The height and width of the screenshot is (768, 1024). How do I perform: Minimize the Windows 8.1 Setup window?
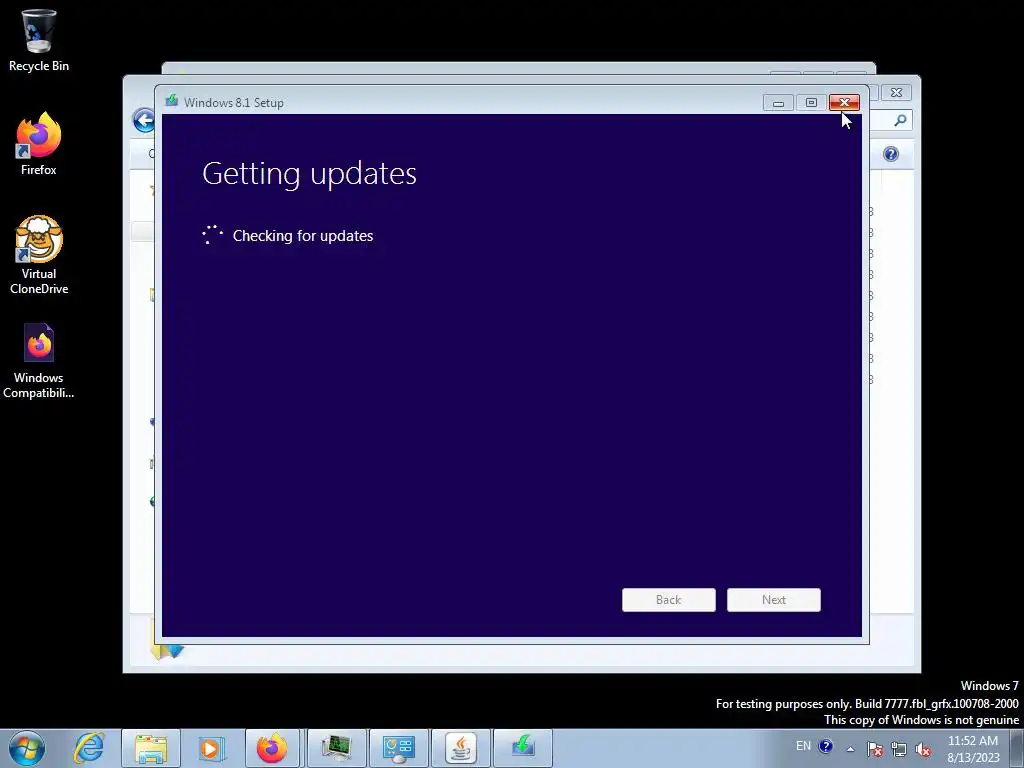[x=778, y=103]
